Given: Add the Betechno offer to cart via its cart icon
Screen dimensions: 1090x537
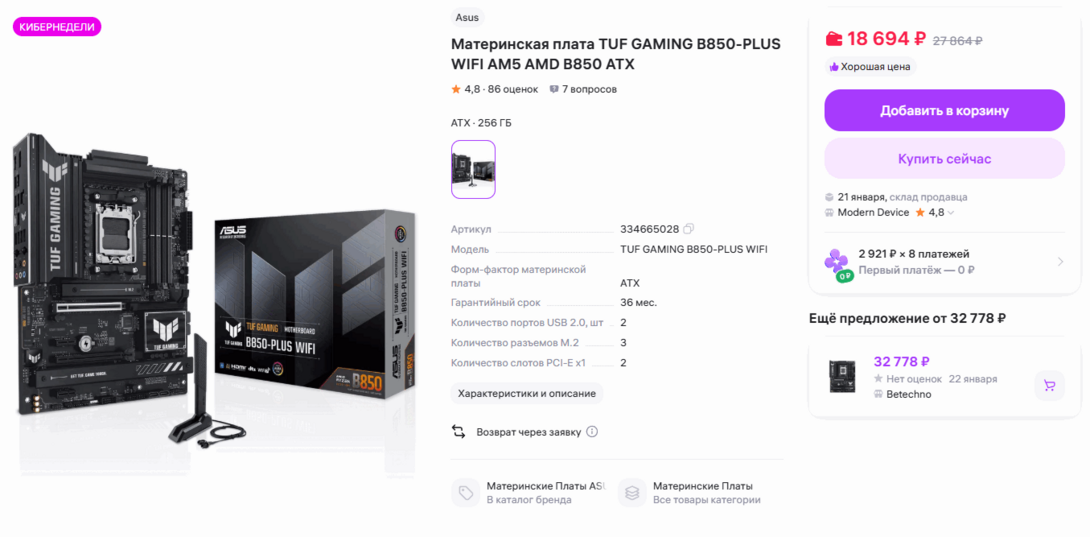Looking at the screenshot, I should click(x=1049, y=385).
